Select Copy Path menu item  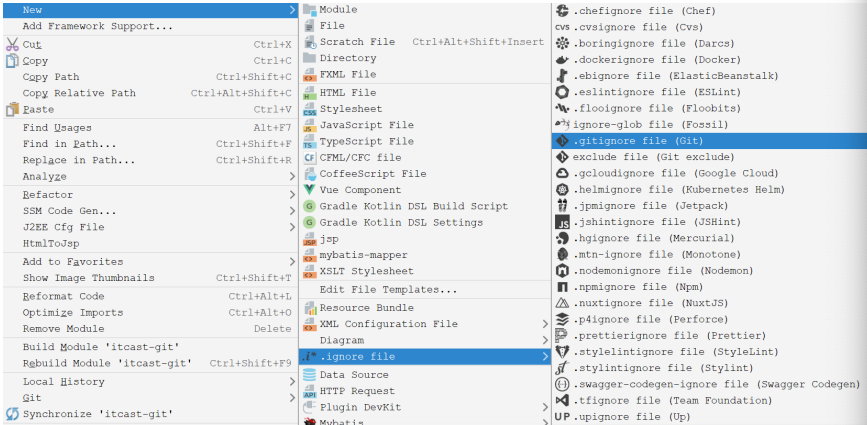[x=150, y=77]
